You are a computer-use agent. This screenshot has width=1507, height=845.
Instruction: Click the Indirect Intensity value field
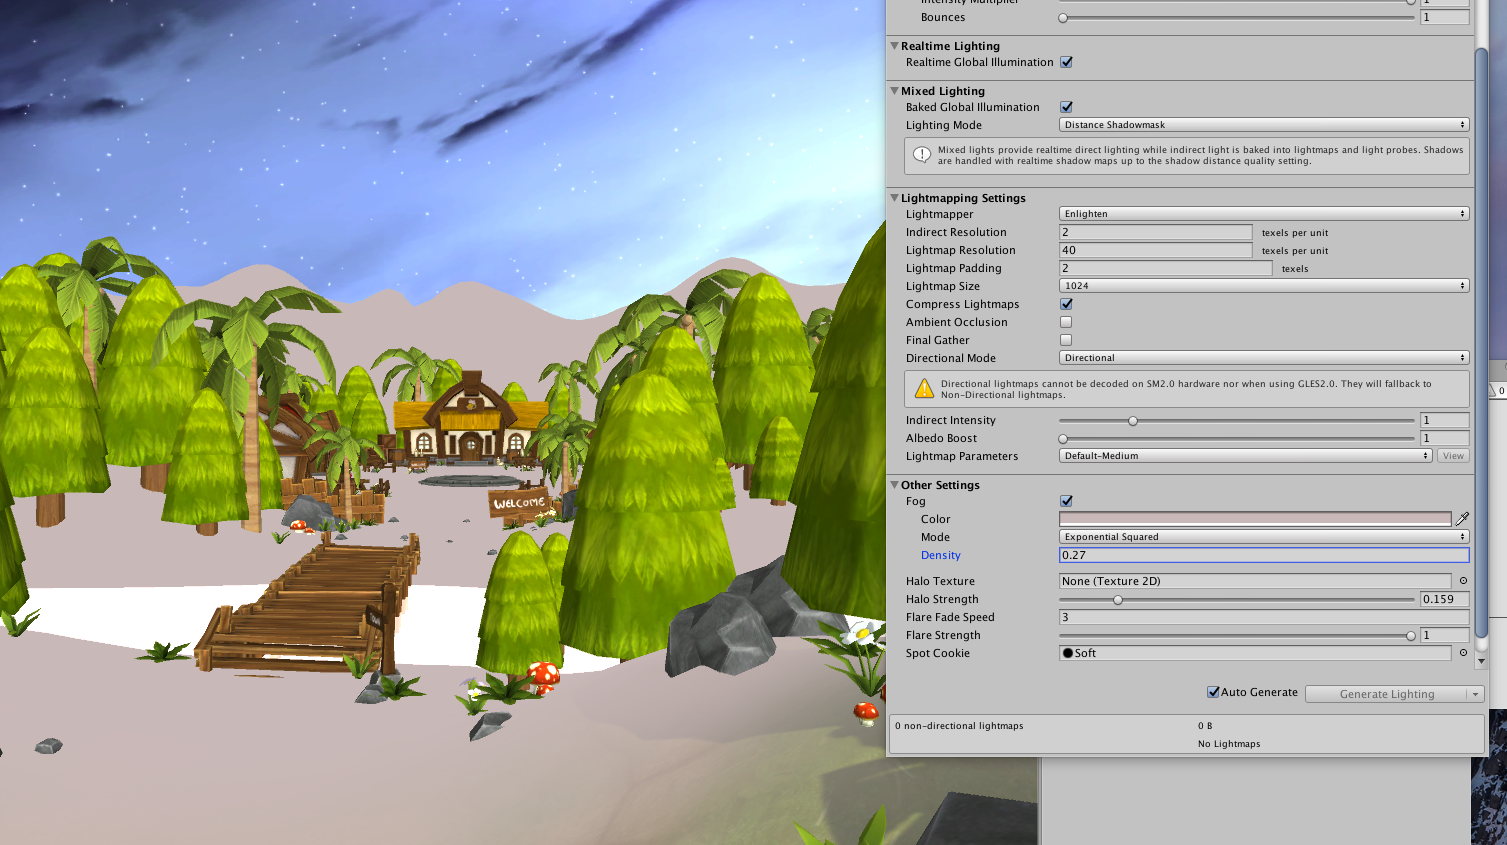pyautogui.click(x=1444, y=420)
